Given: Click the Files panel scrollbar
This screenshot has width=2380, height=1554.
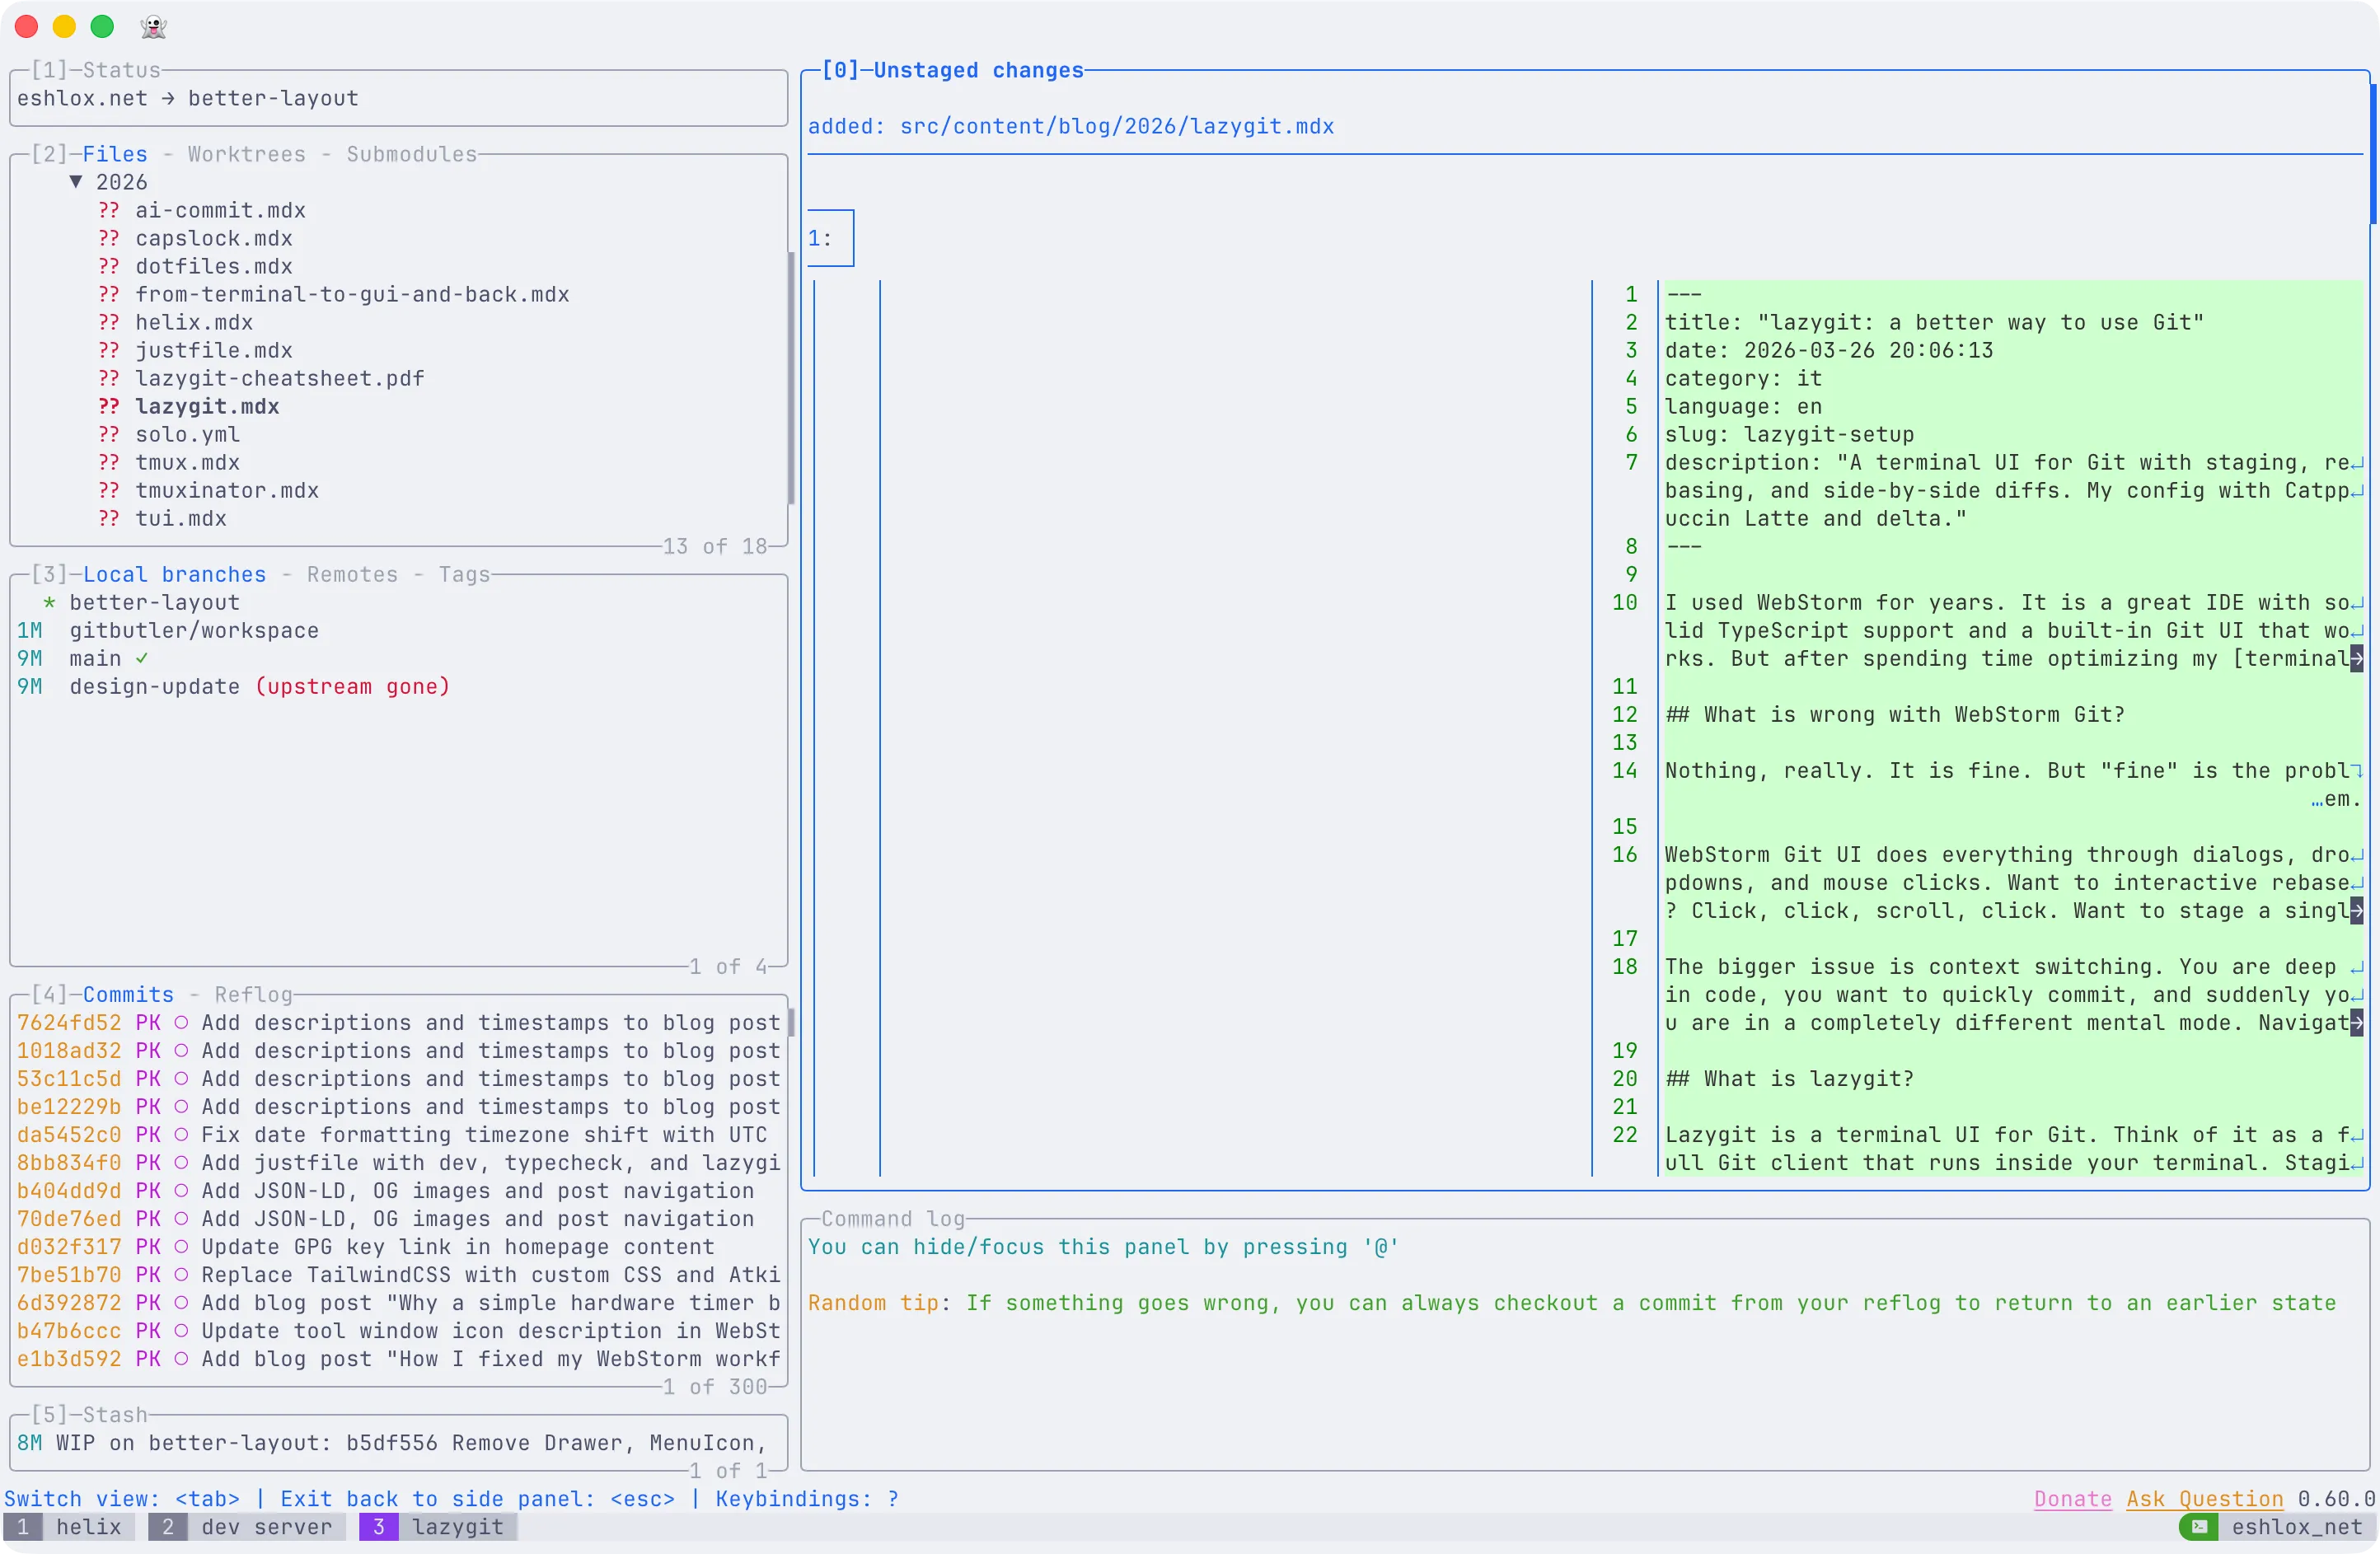Looking at the screenshot, I should tap(790, 378).
